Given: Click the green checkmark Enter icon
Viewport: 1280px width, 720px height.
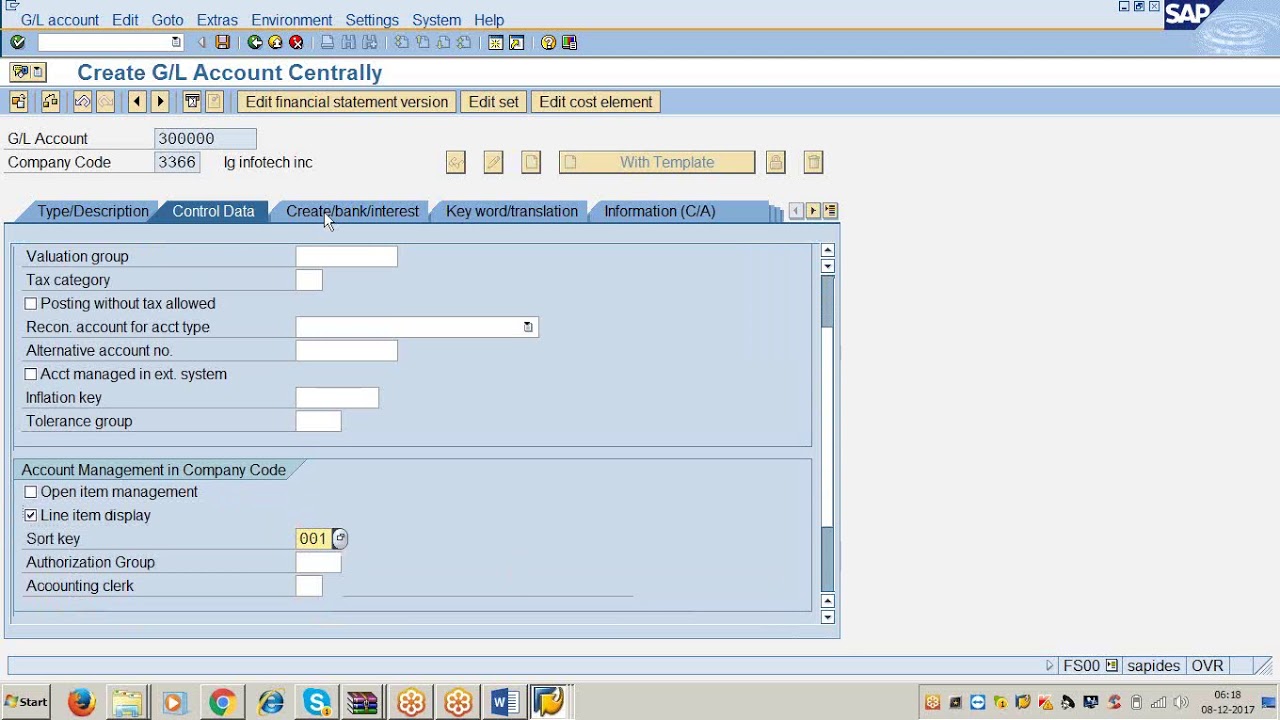Looking at the screenshot, I should point(17,42).
